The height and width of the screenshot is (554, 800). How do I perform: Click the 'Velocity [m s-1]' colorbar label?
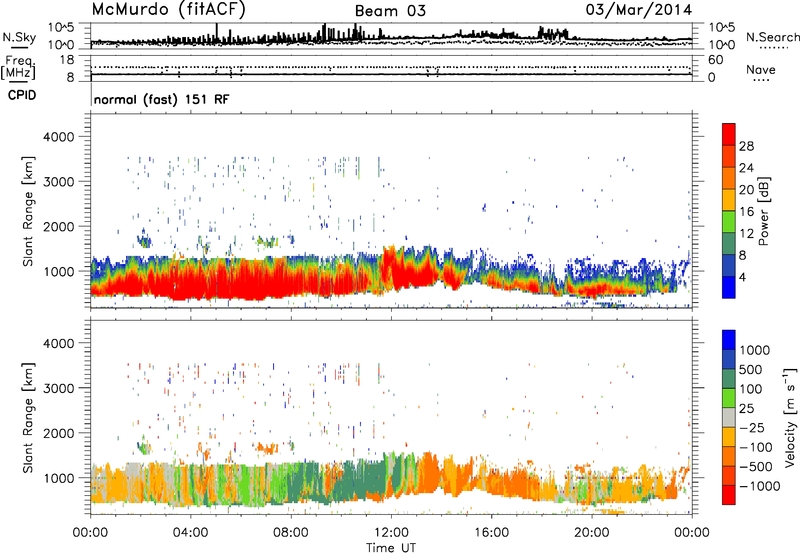(x=790, y=417)
